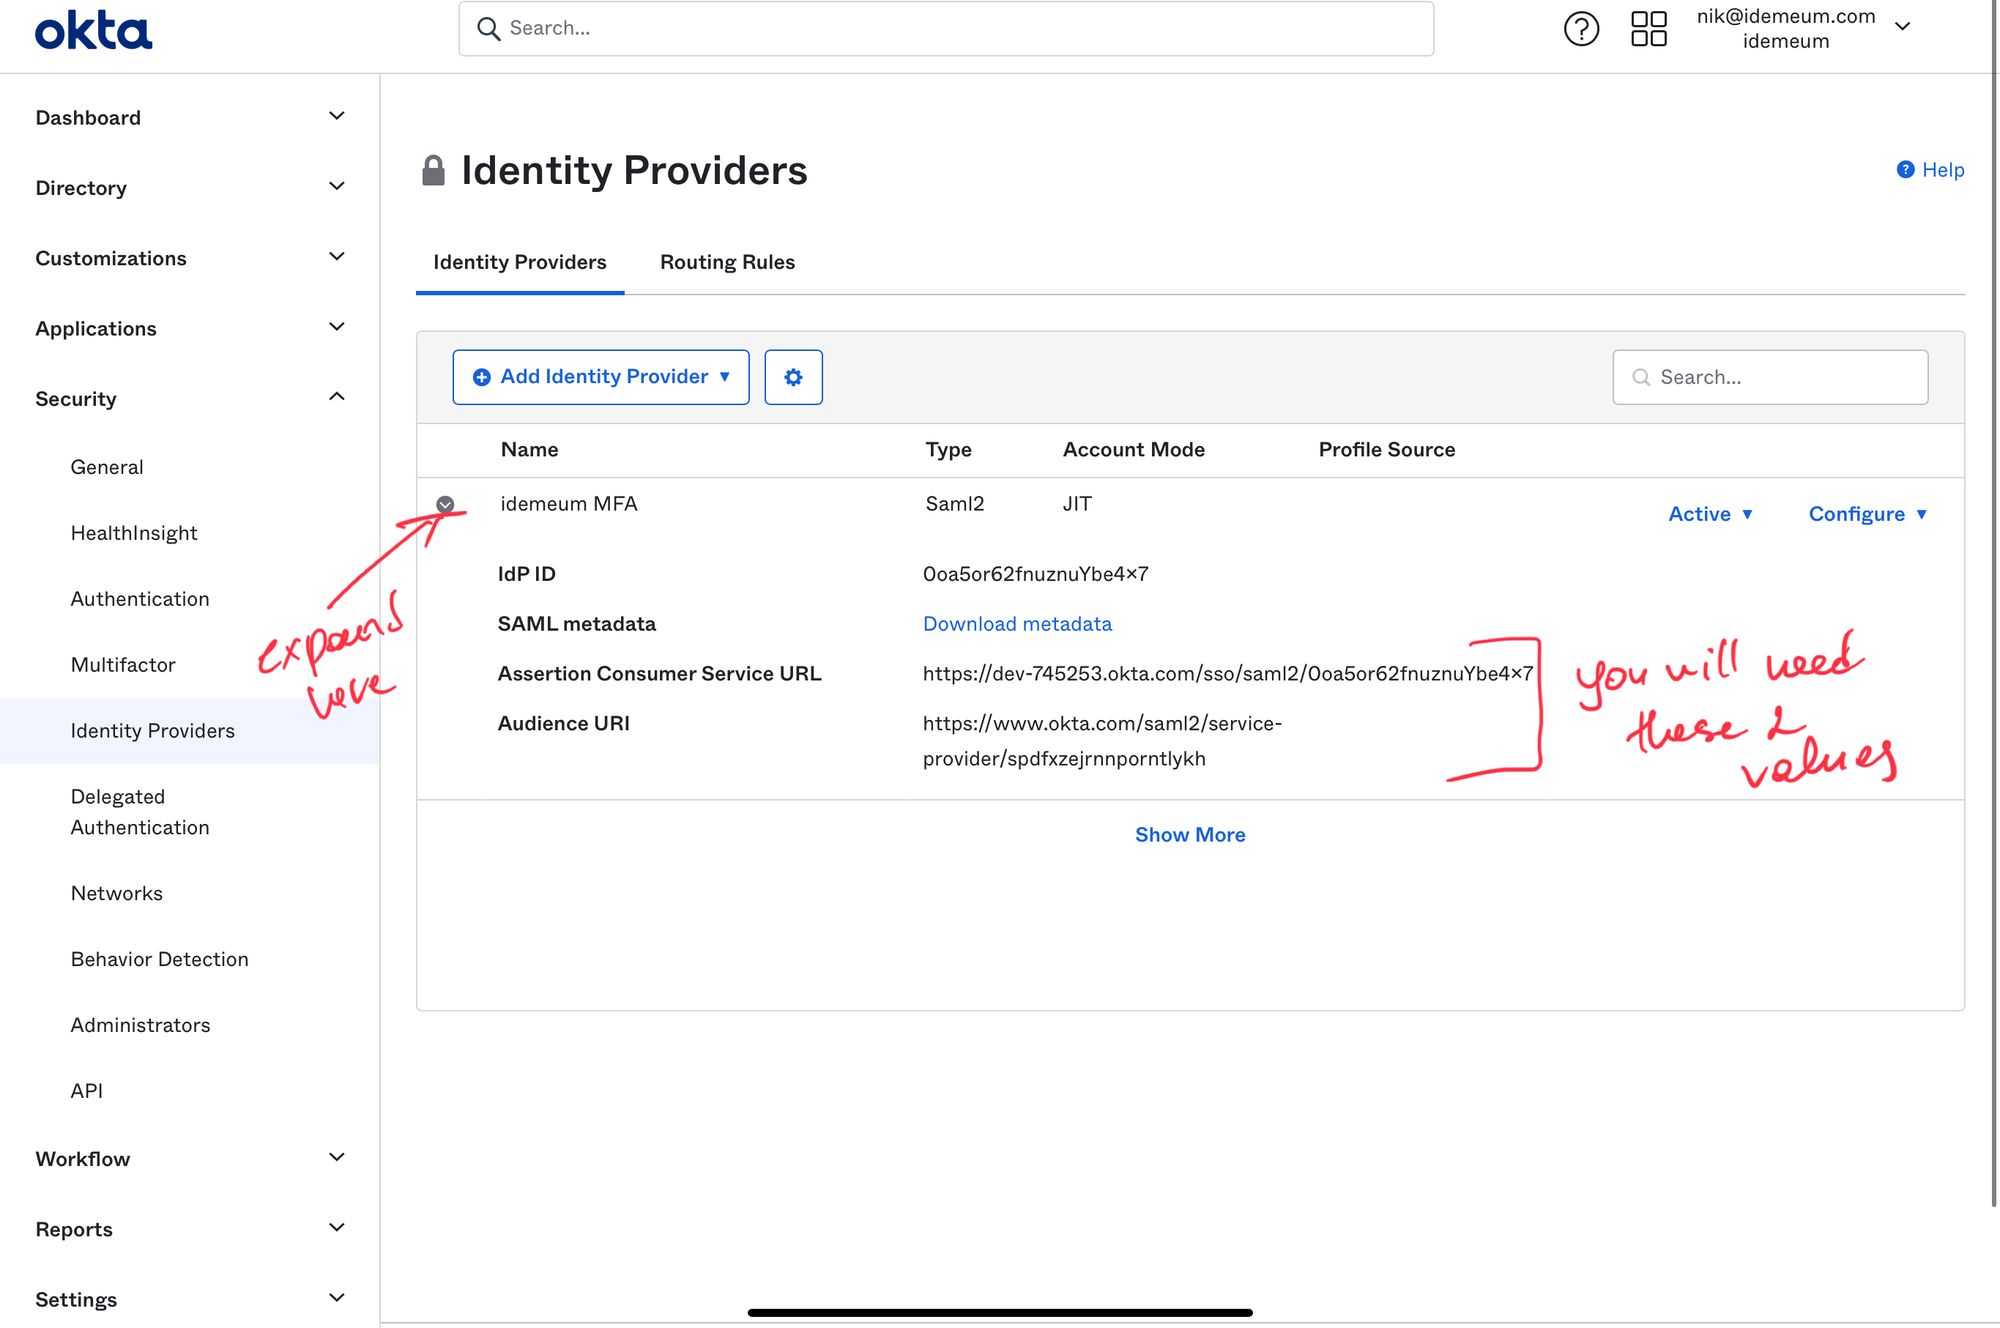Viewport: 2000px width, 1328px height.
Task: Switch to the Identity Providers tab
Action: (x=519, y=262)
